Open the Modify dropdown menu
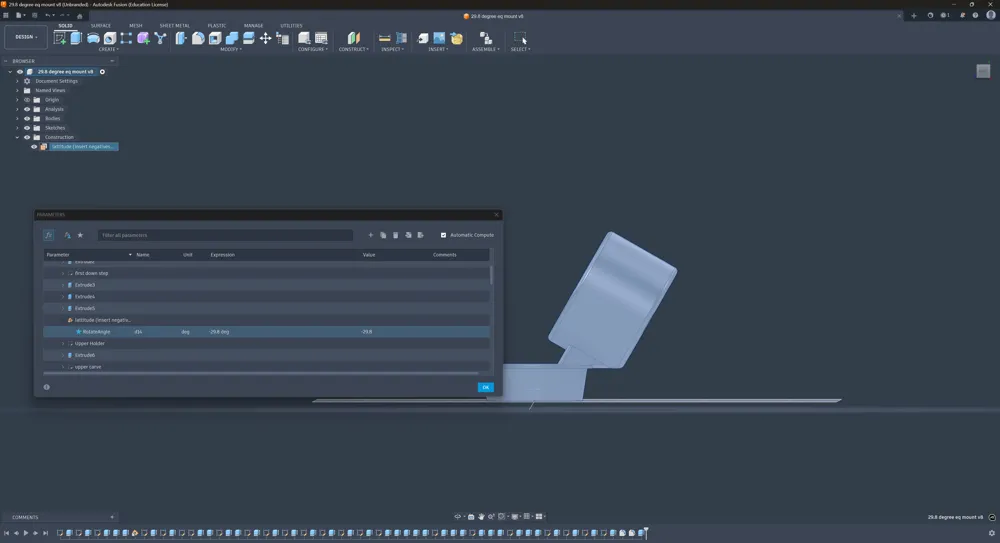Viewport: 1000px width, 543px height. pos(231,49)
